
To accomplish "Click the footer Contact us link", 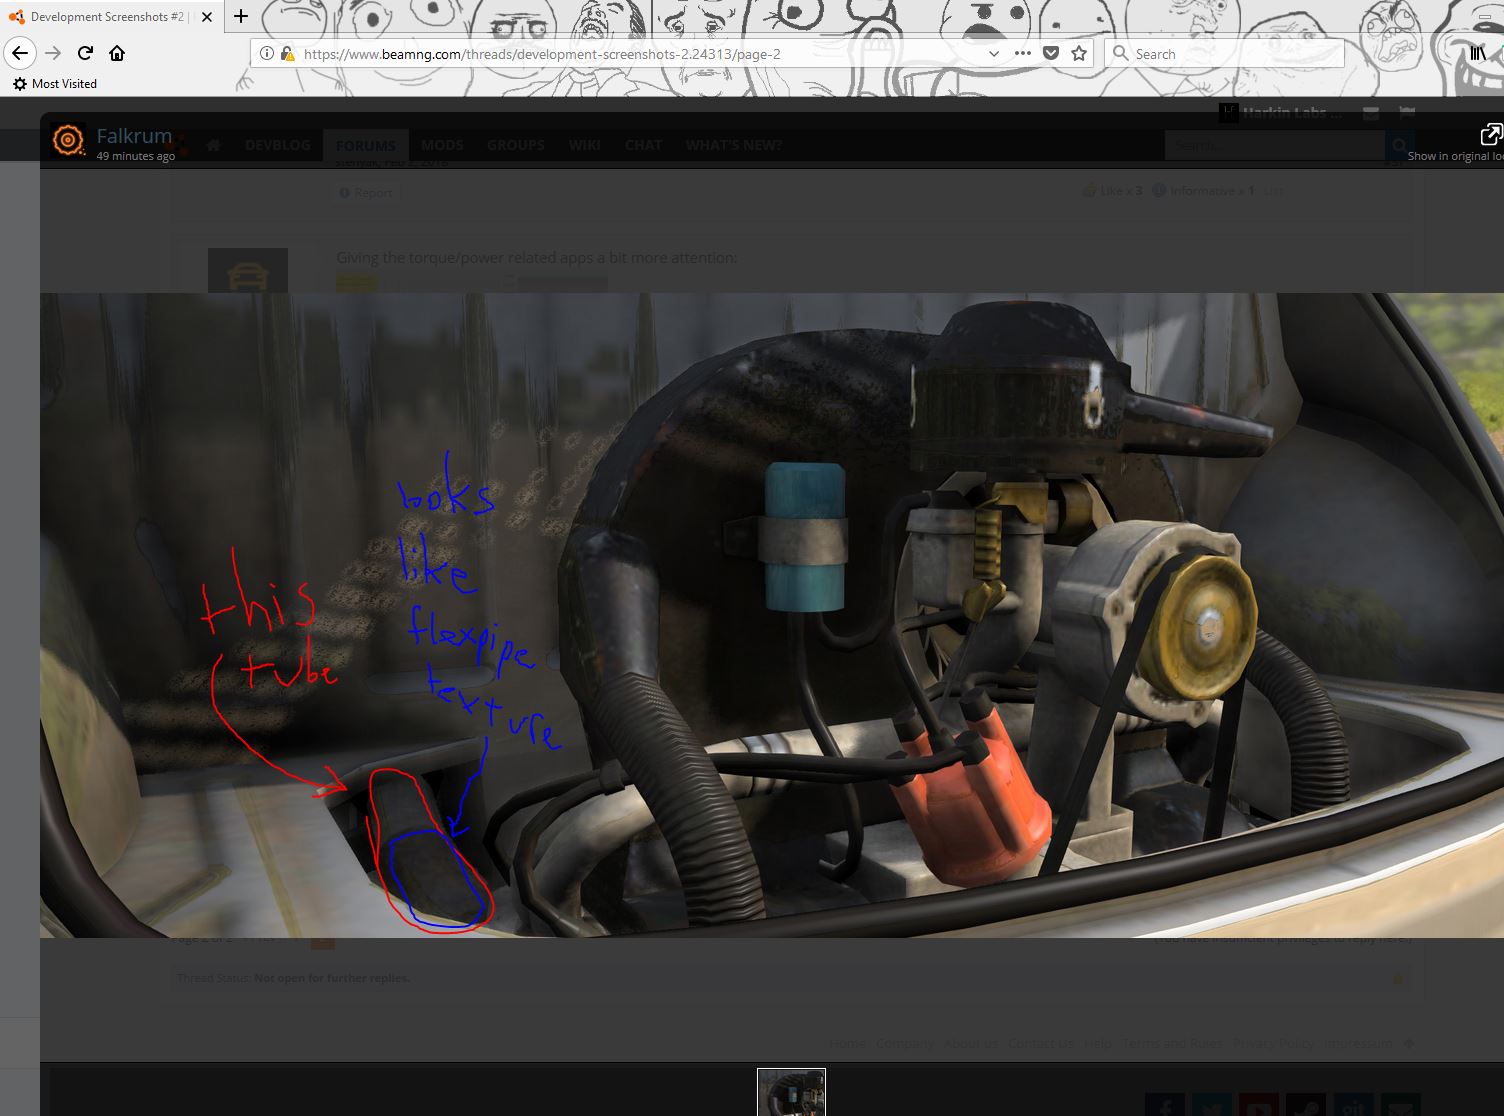I will (1040, 1043).
